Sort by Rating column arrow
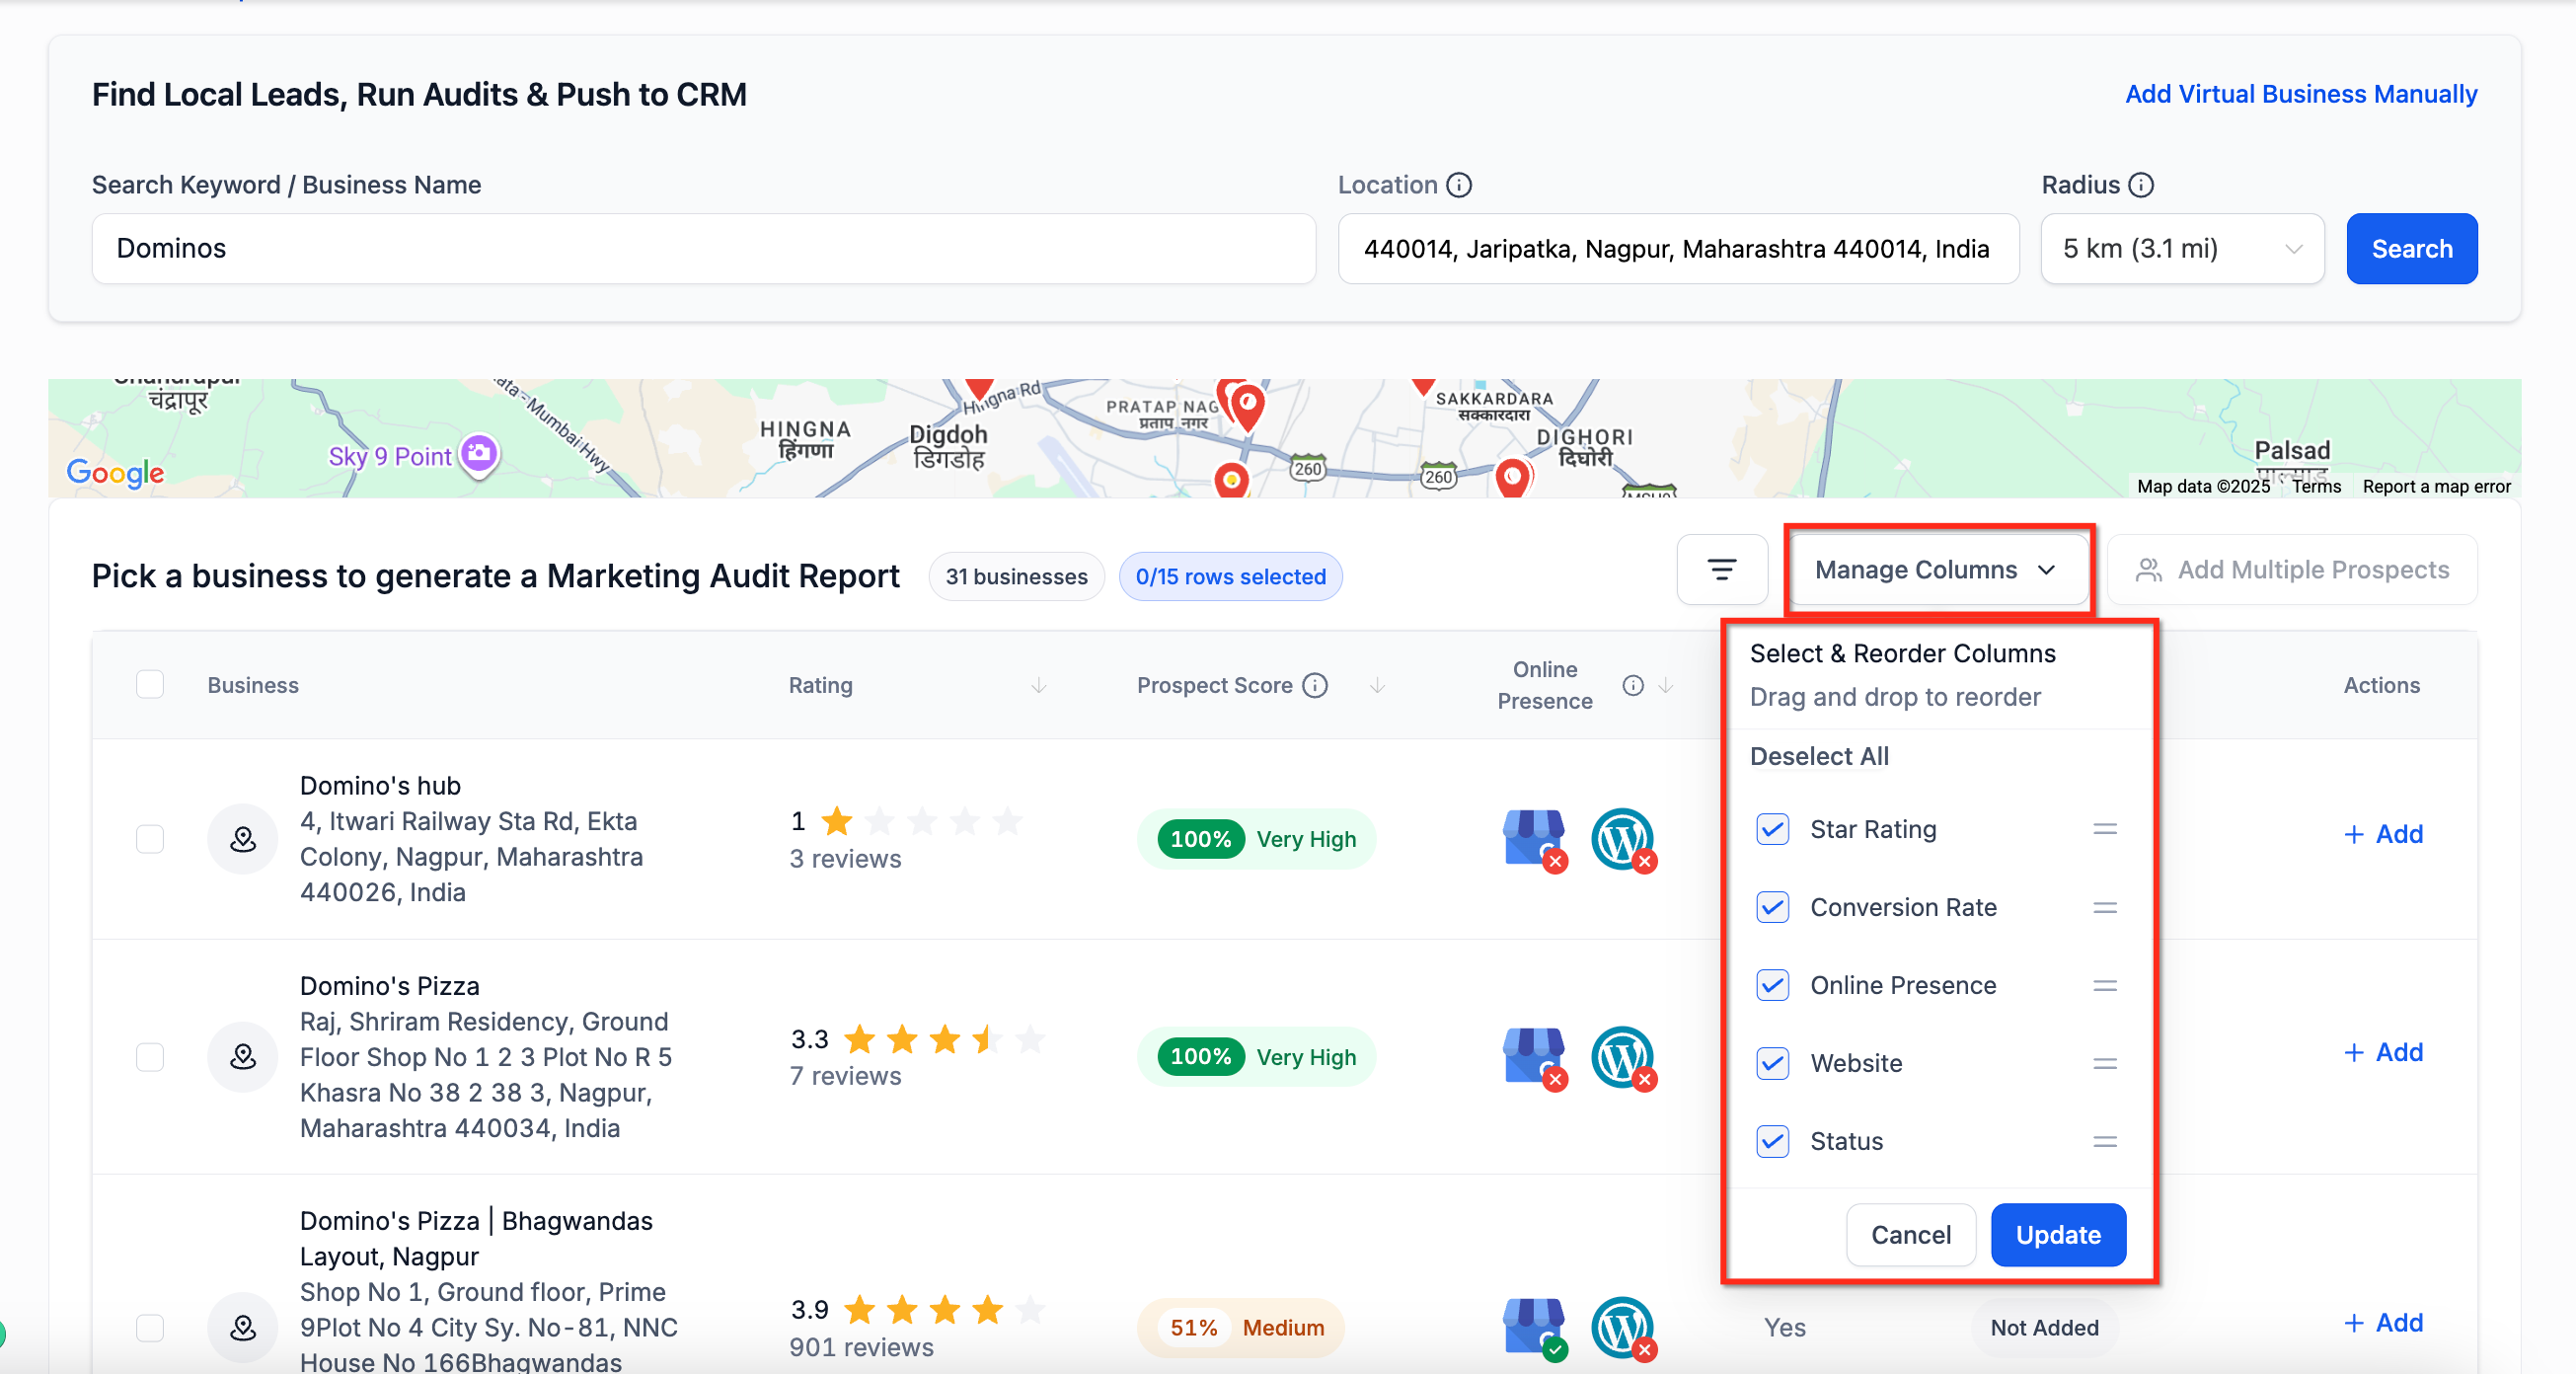2576x1374 pixels. point(1039,685)
